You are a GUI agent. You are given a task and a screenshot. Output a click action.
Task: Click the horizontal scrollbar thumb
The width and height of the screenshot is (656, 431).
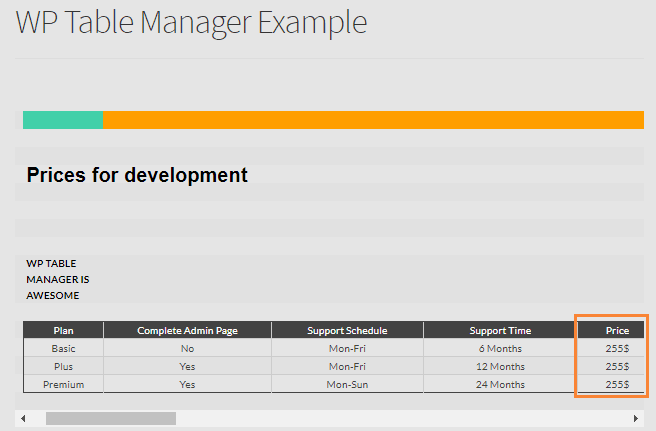[111, 418]
